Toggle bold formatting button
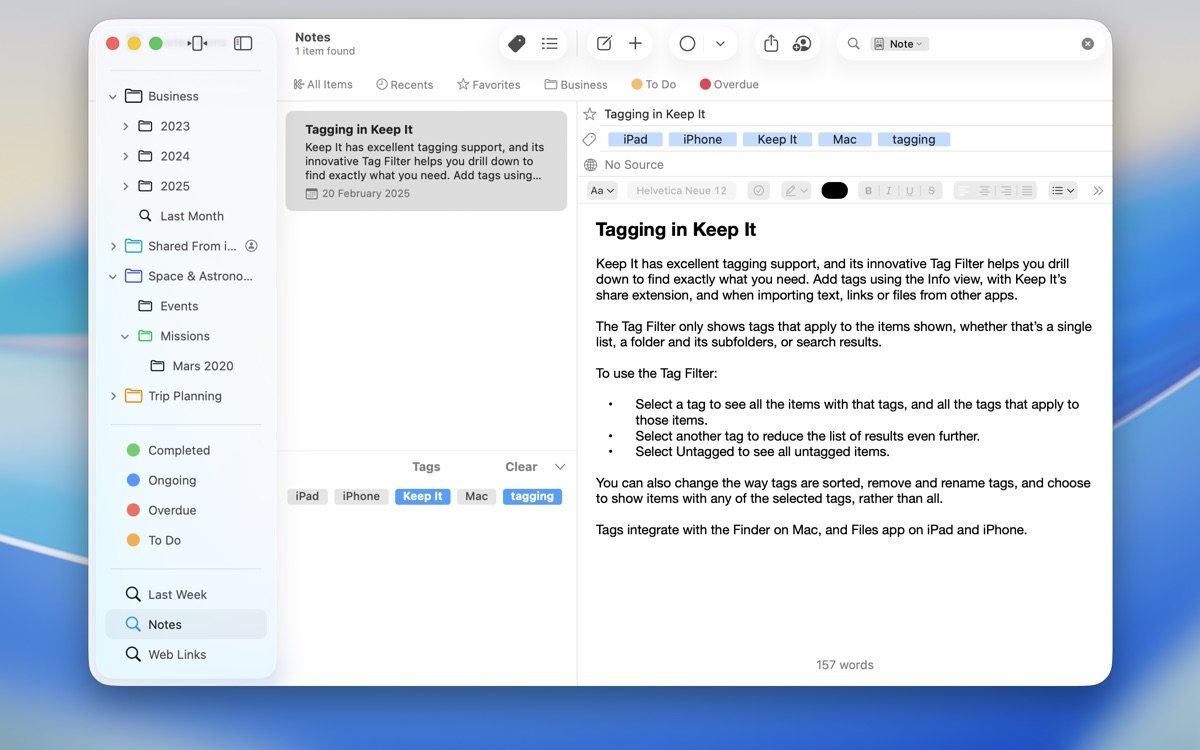1200x750 pixels. [x=868, y=191]
